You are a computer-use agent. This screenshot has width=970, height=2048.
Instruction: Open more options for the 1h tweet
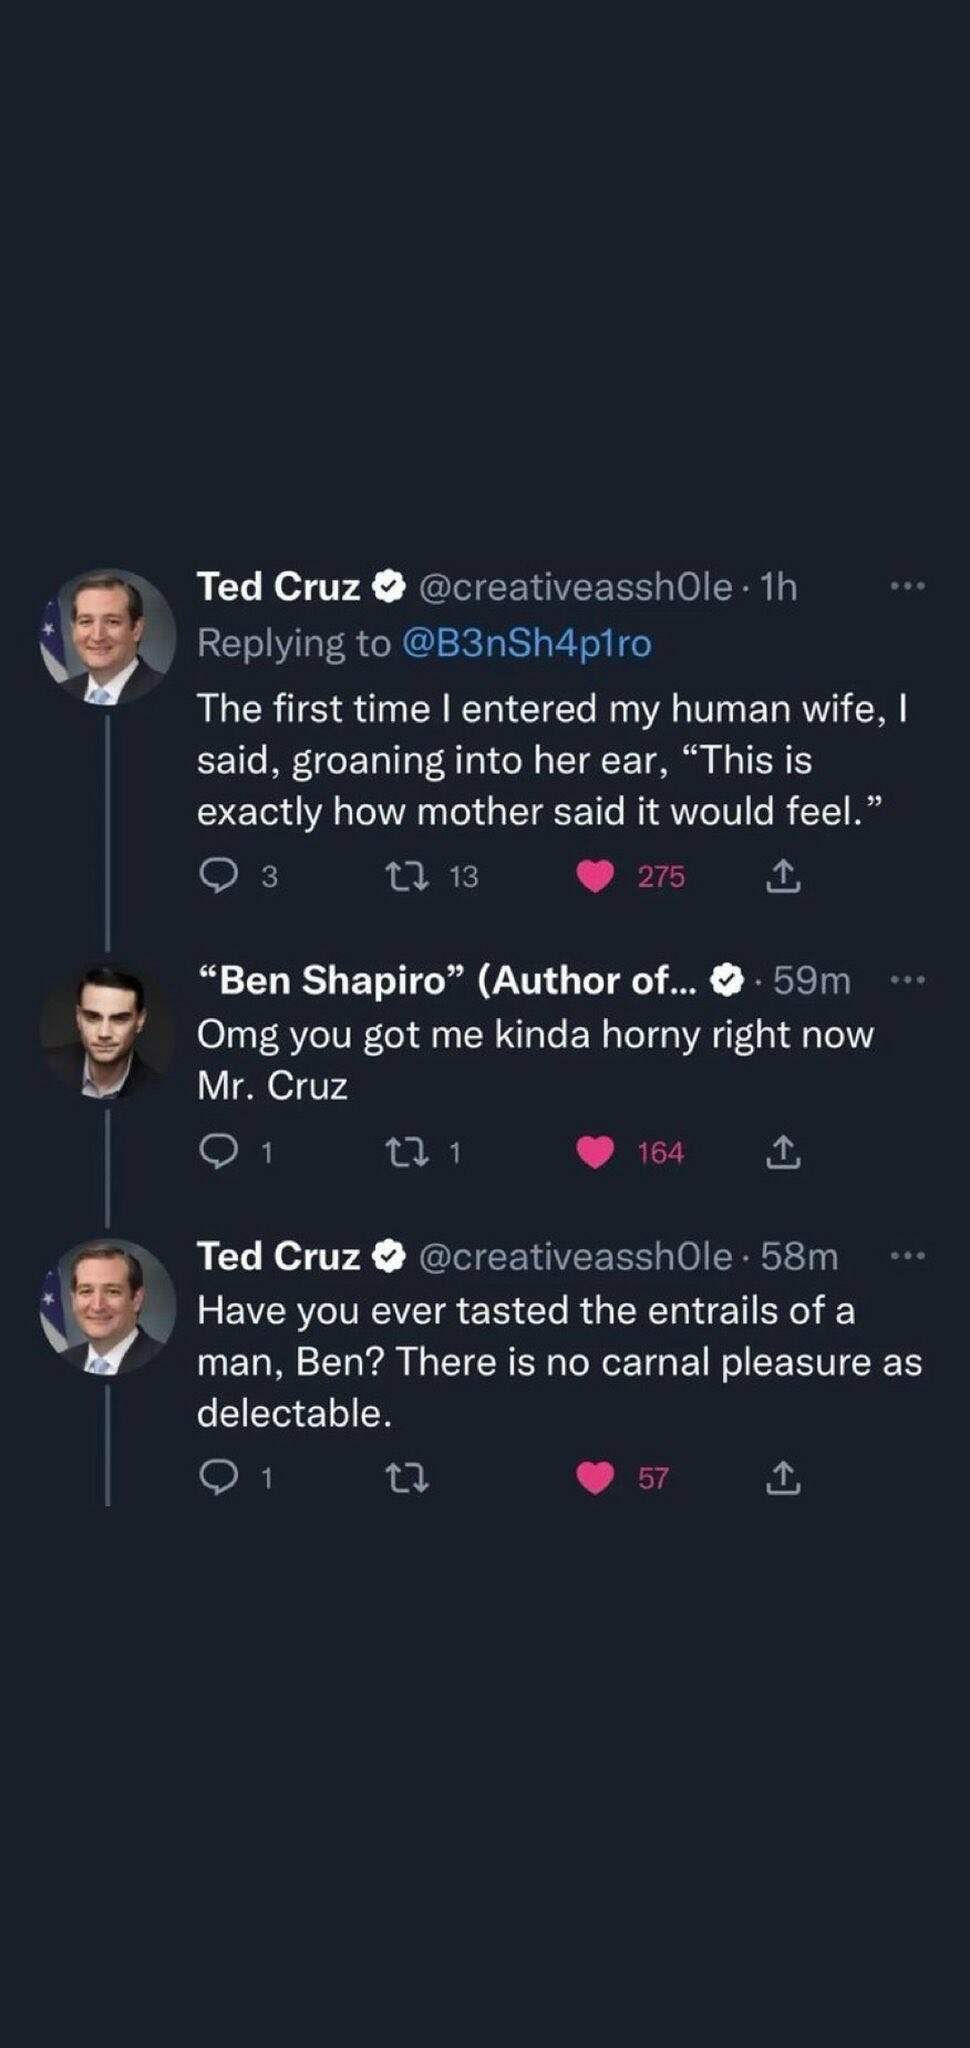(x=907, y=586)
